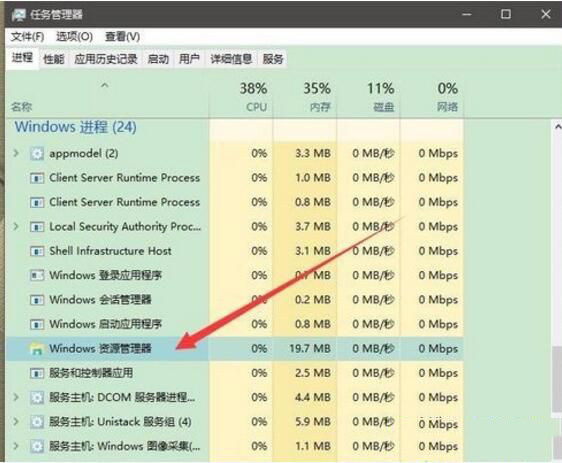This screenshot has width=562, height=463.
Task: Click the Task Manager title bar icon
Action: pyautogui.click(x=18, y=15)
